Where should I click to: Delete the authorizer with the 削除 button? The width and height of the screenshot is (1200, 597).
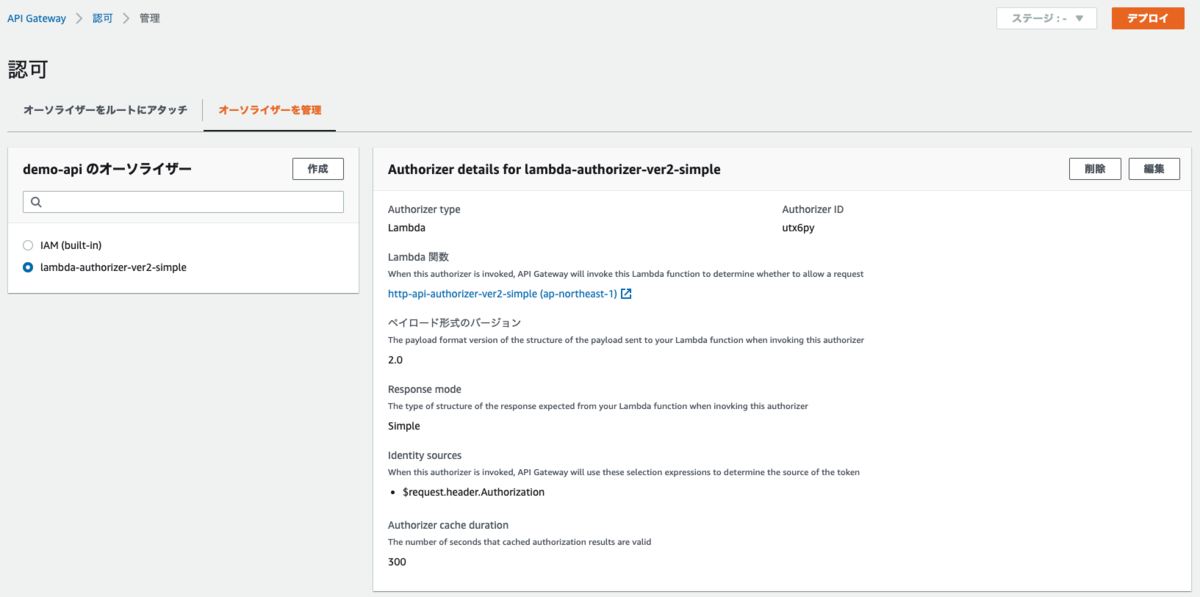pos(1094,169)
